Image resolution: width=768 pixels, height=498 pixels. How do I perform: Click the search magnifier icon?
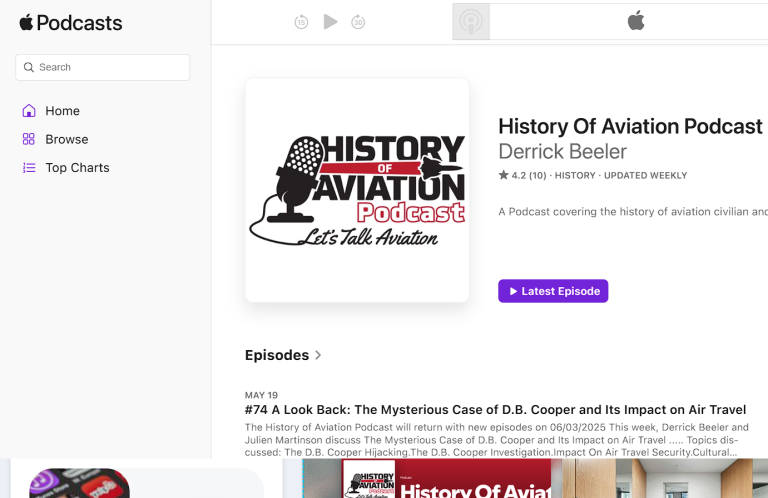[29, 67]
